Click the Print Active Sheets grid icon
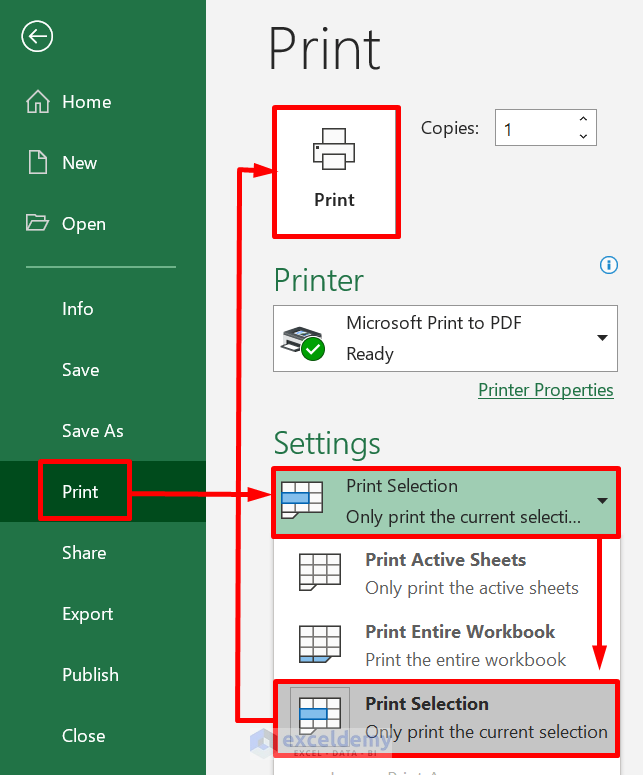Screen dimensions: 643x775 click(320, 572)
